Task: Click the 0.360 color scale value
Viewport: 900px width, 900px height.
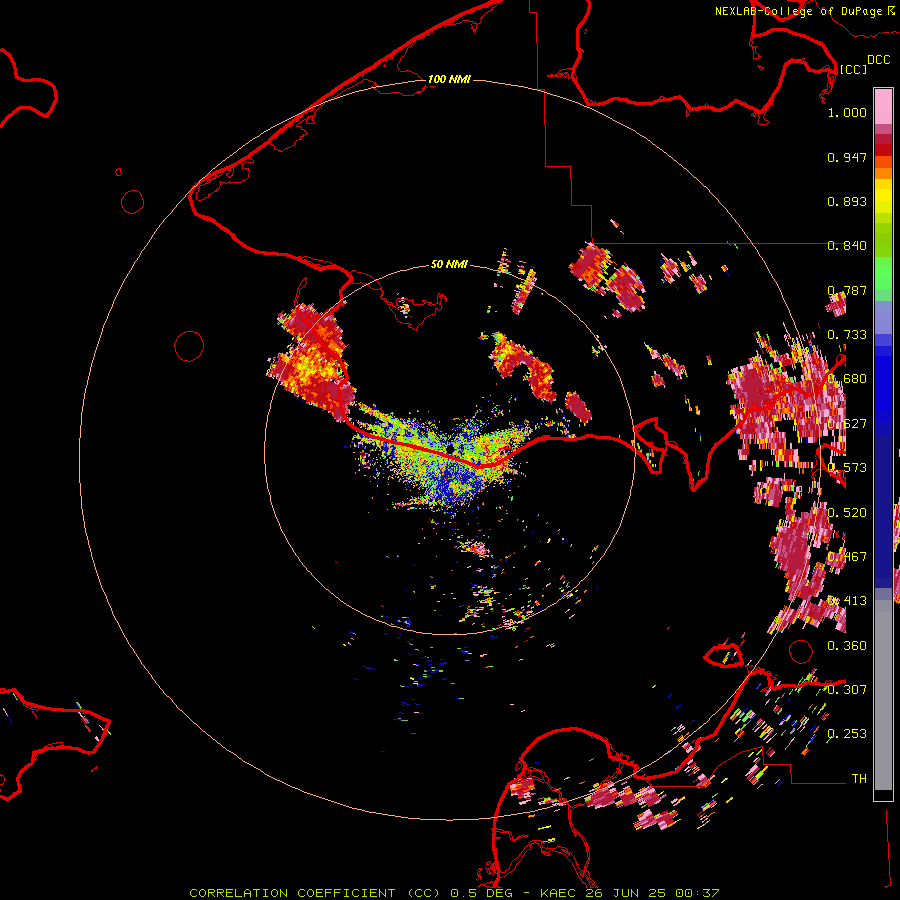Action: (x=847, y=646)
